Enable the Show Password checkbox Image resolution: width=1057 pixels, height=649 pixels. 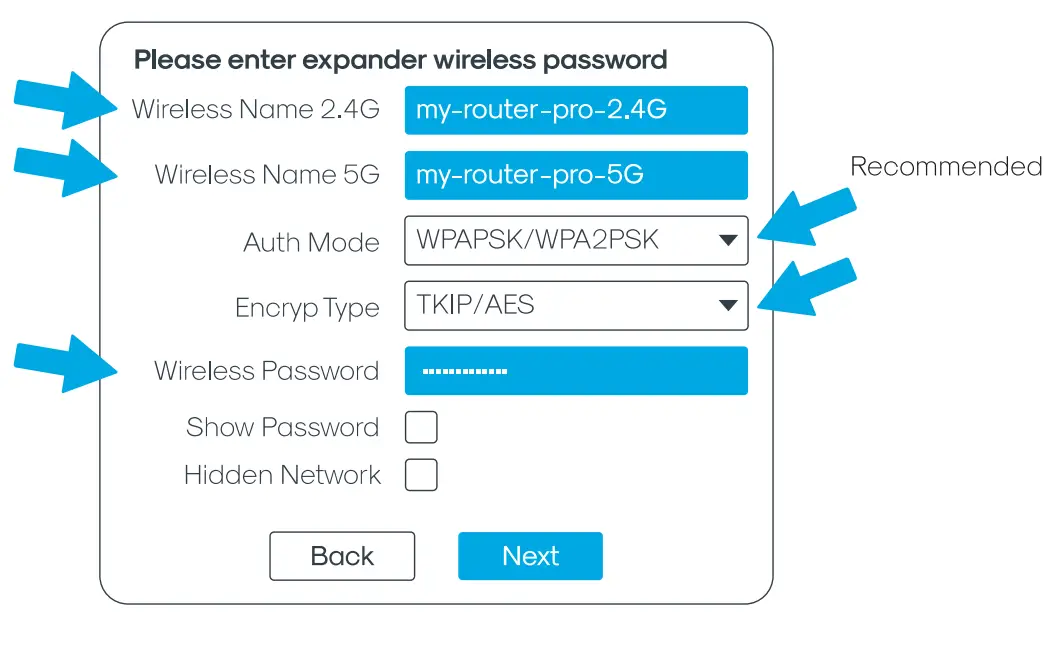421,428
